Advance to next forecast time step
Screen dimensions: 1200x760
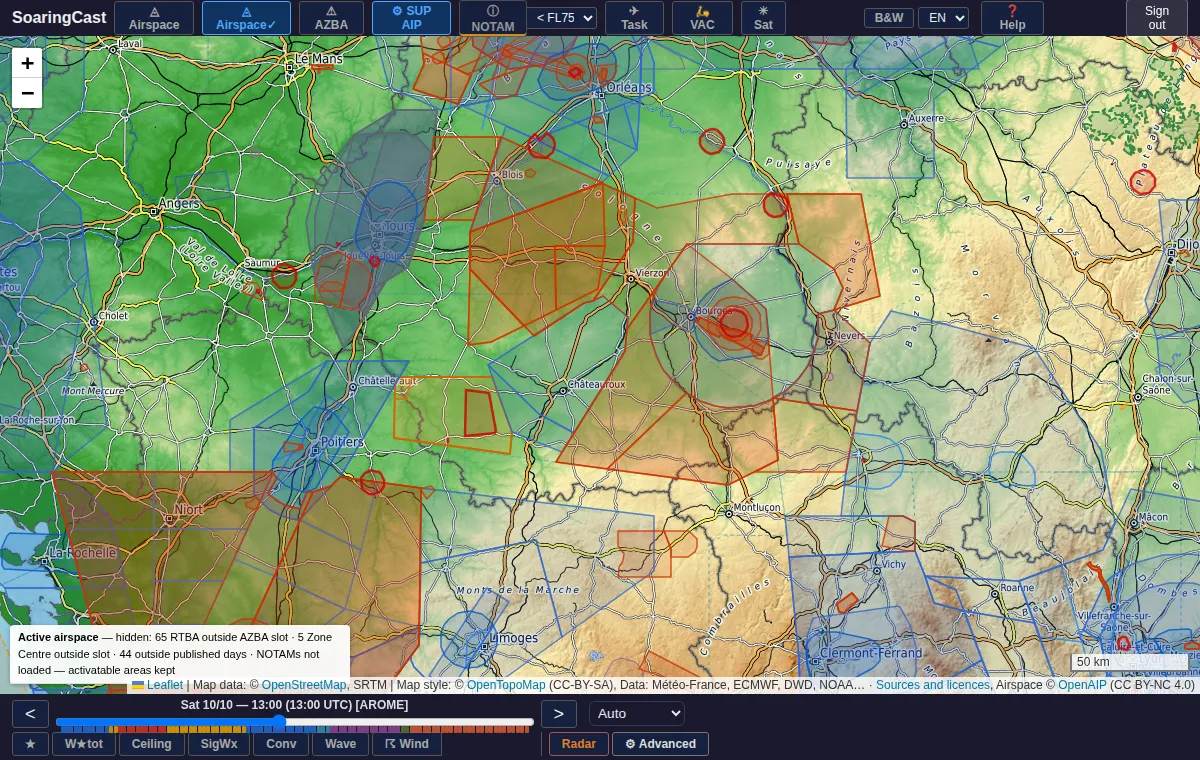pyautogui.click(x=559, y=714)
